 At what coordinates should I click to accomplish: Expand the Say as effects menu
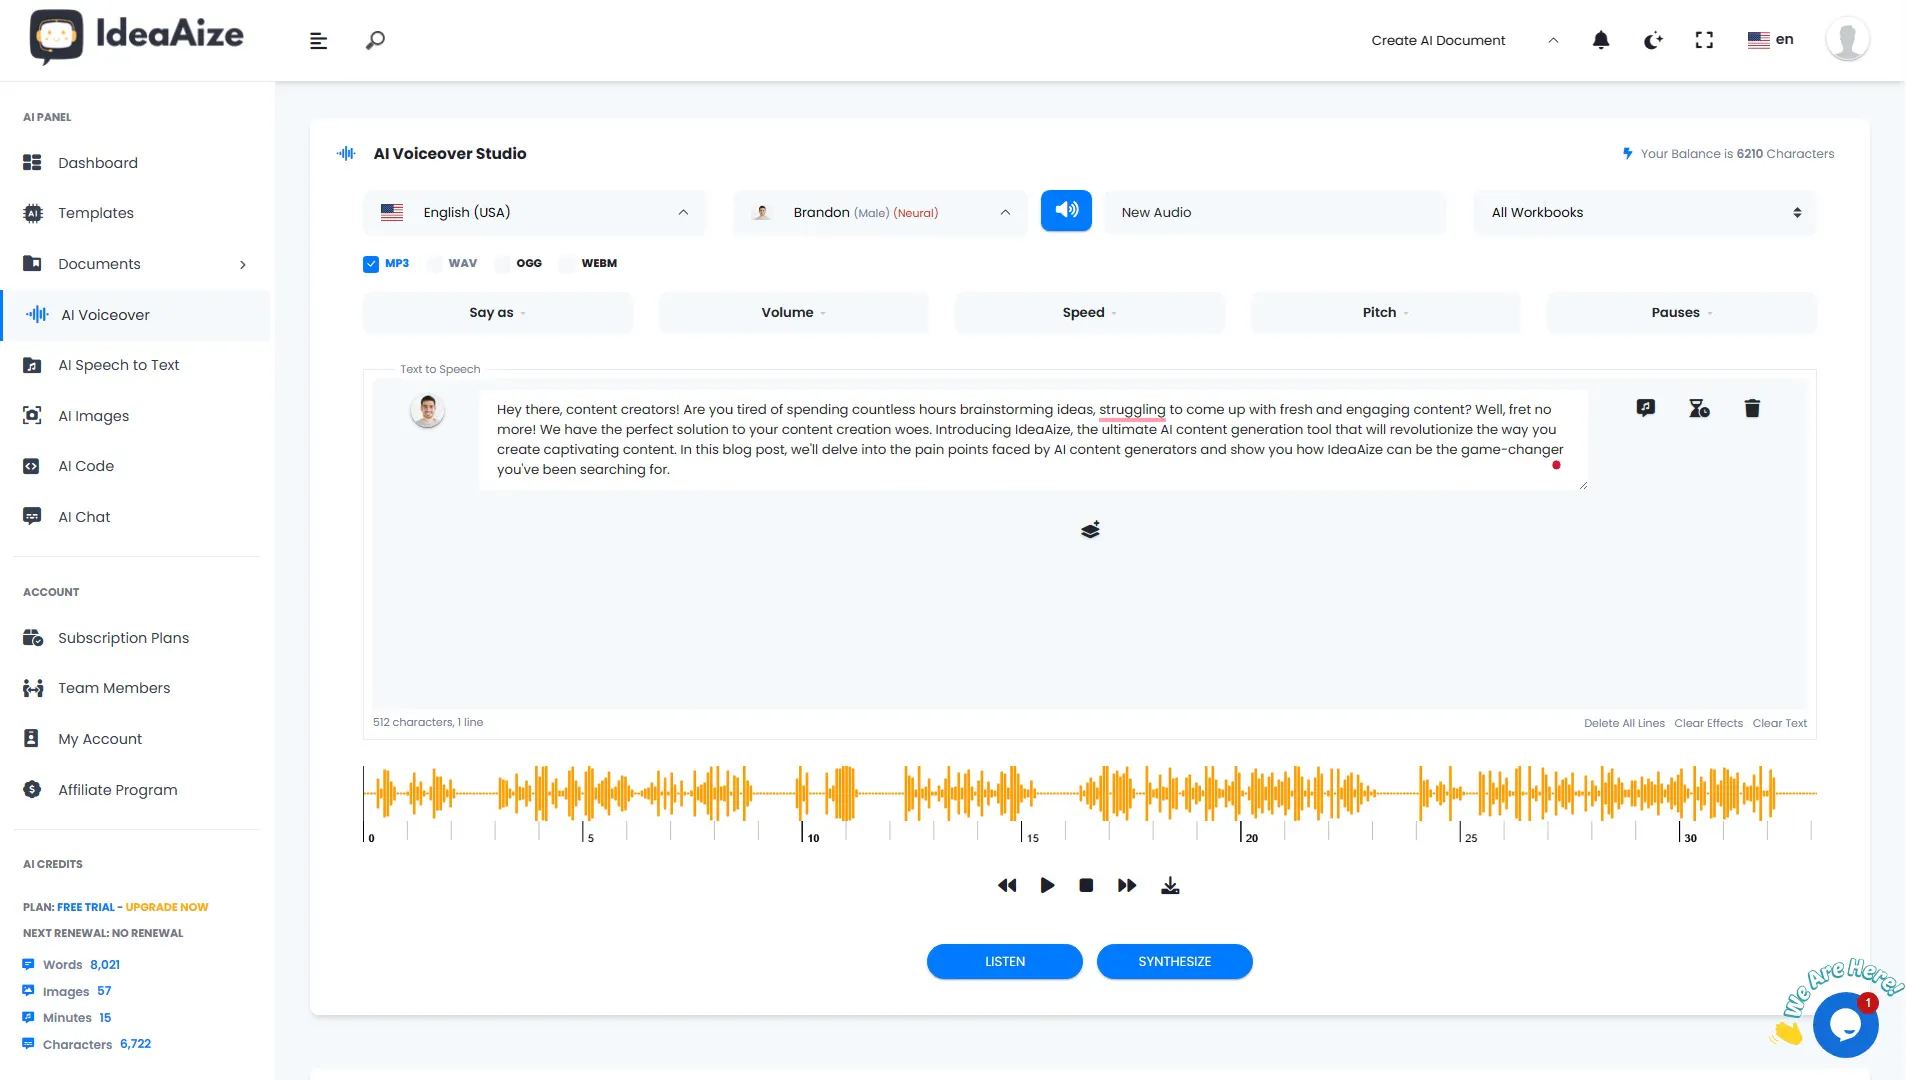click(x=497, y=312)
